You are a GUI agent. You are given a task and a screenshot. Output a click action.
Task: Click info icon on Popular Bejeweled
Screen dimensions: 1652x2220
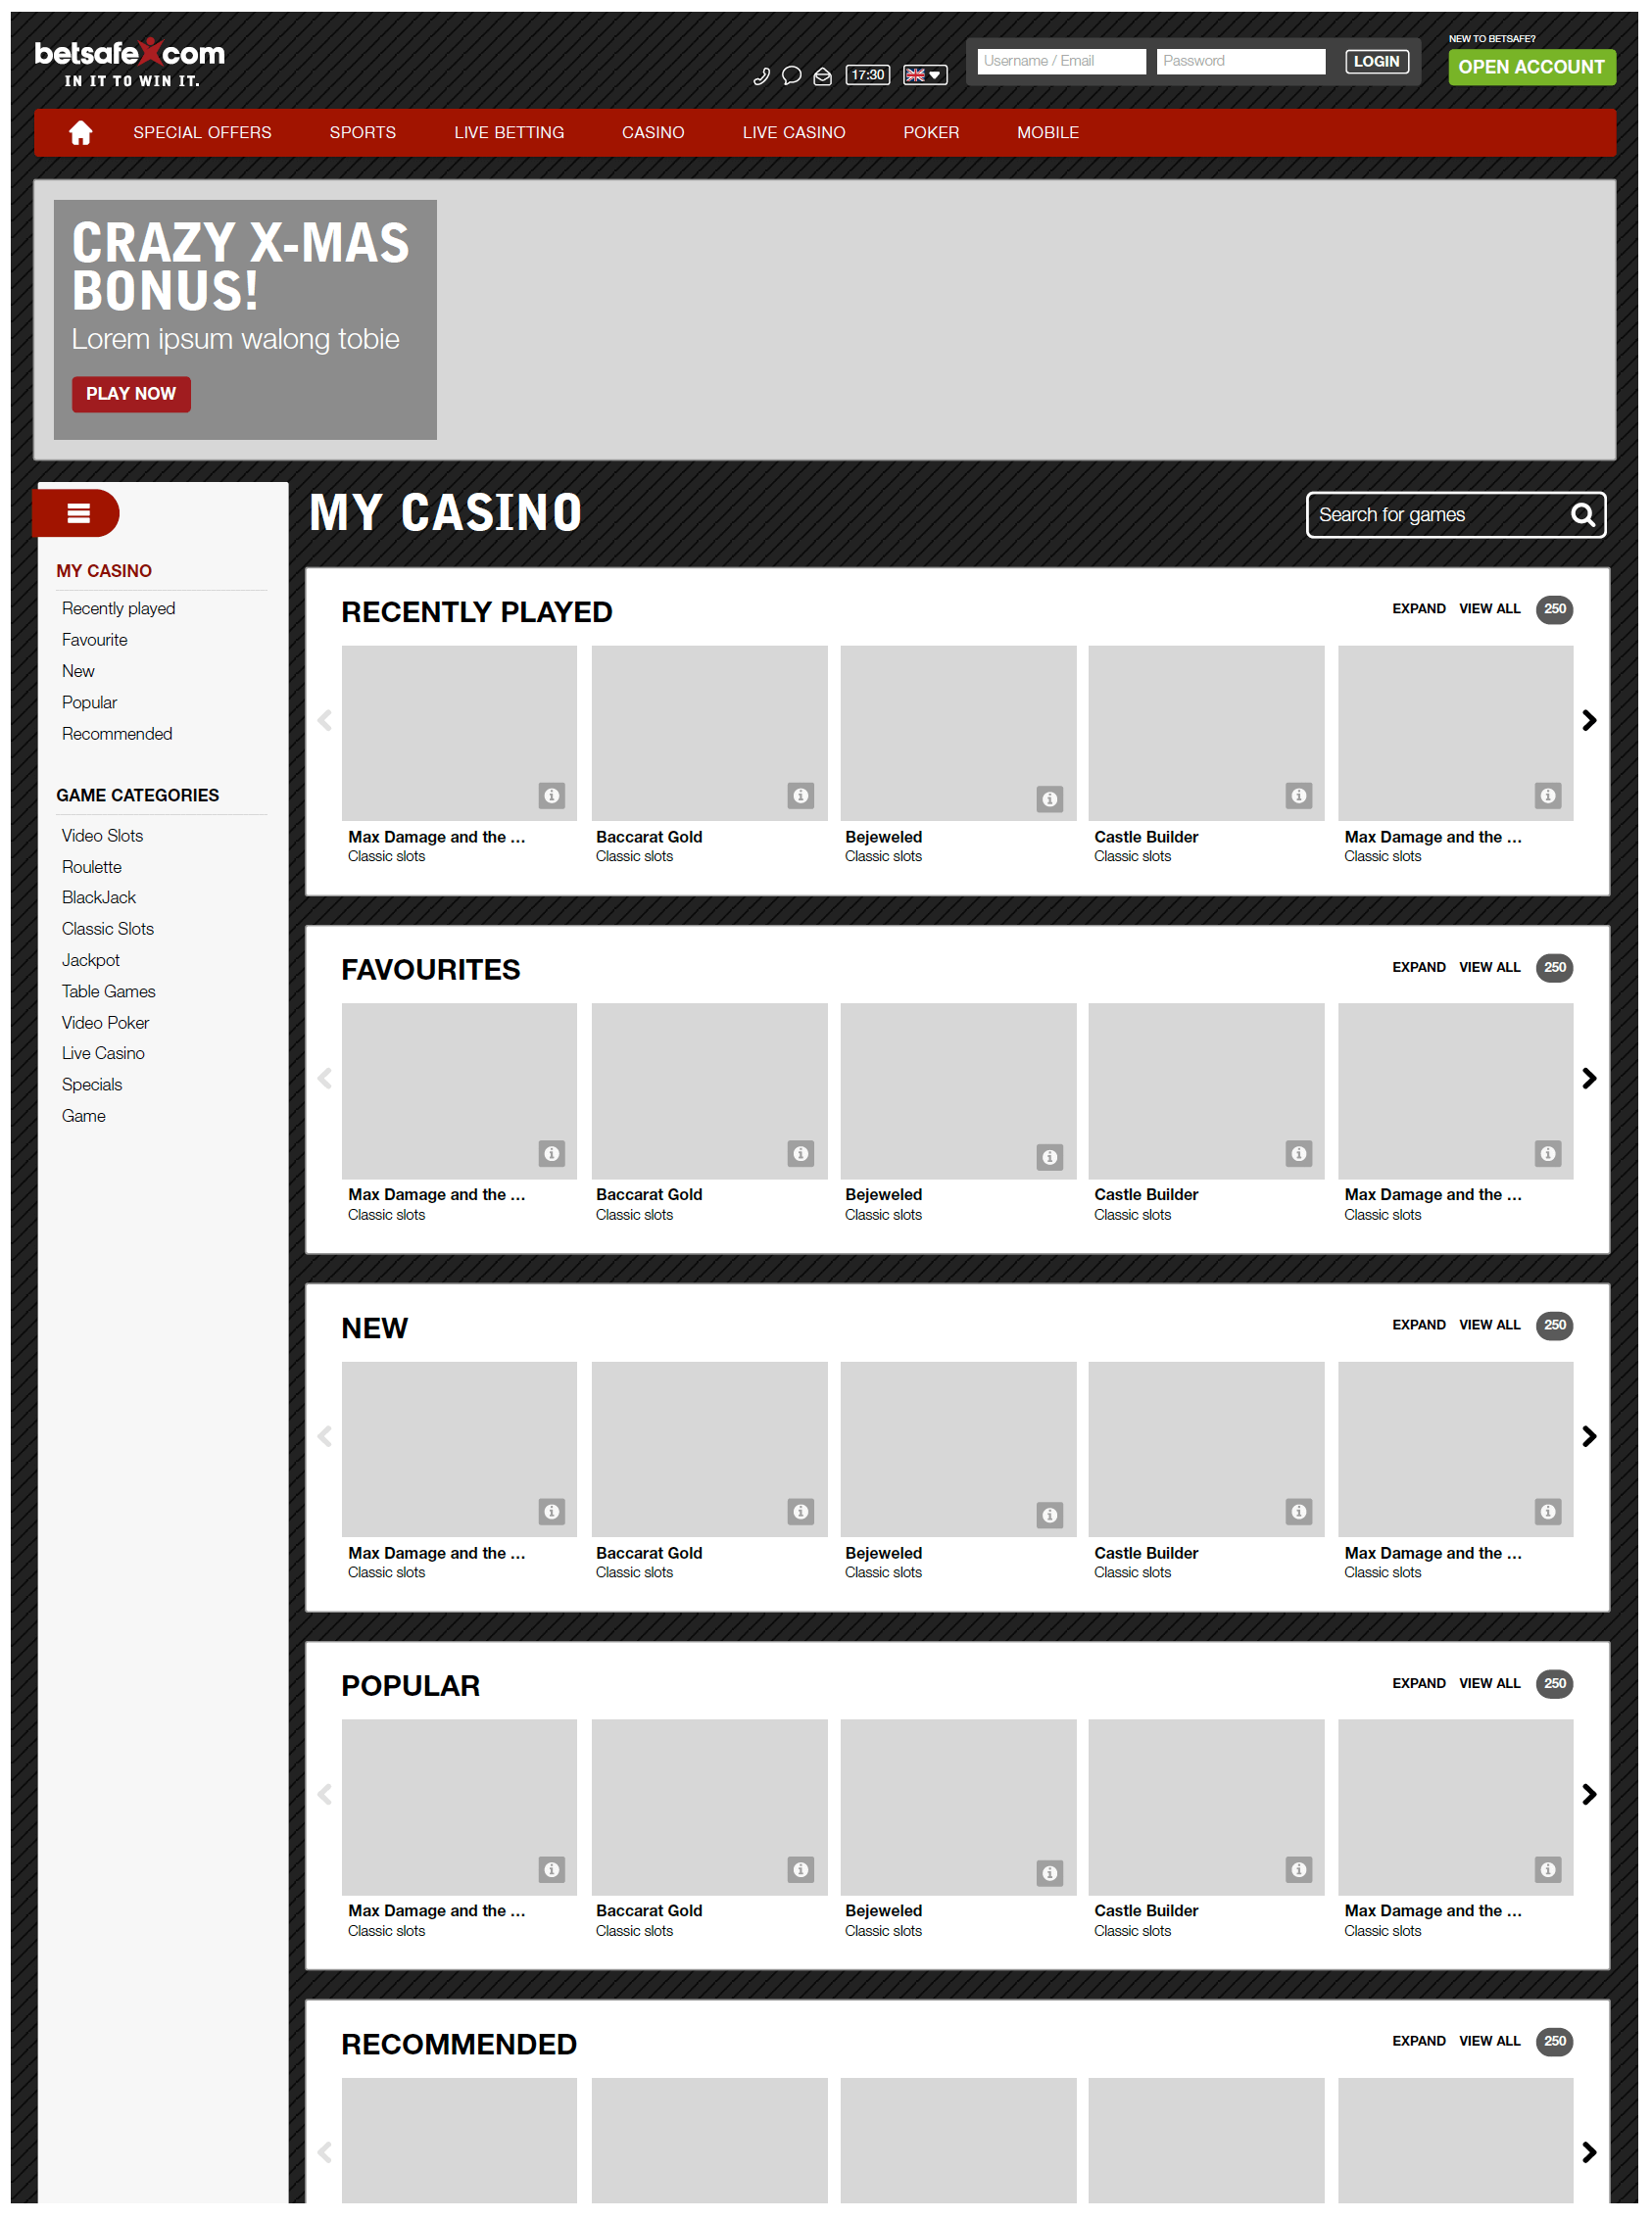tap(1049, 1875)
